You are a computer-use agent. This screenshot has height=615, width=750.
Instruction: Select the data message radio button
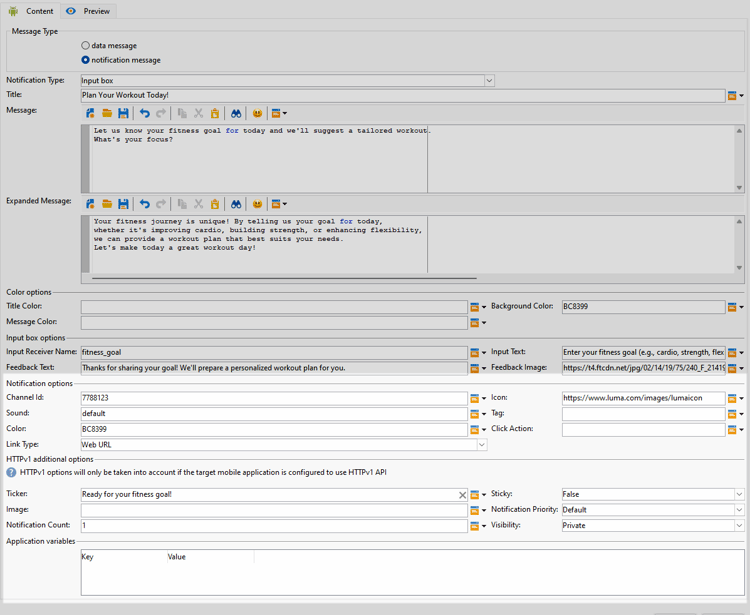click(85, 45)
